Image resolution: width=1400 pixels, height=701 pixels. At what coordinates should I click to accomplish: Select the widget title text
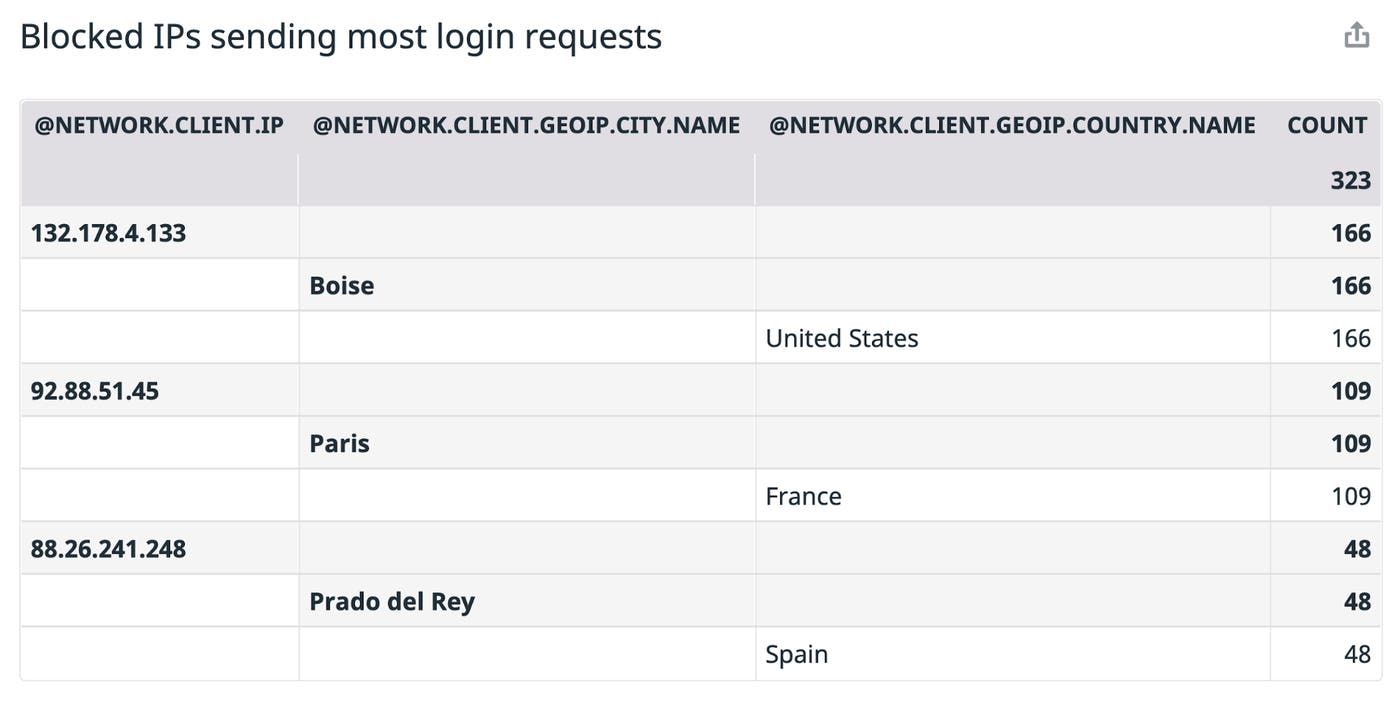click(x=340, y=35)
